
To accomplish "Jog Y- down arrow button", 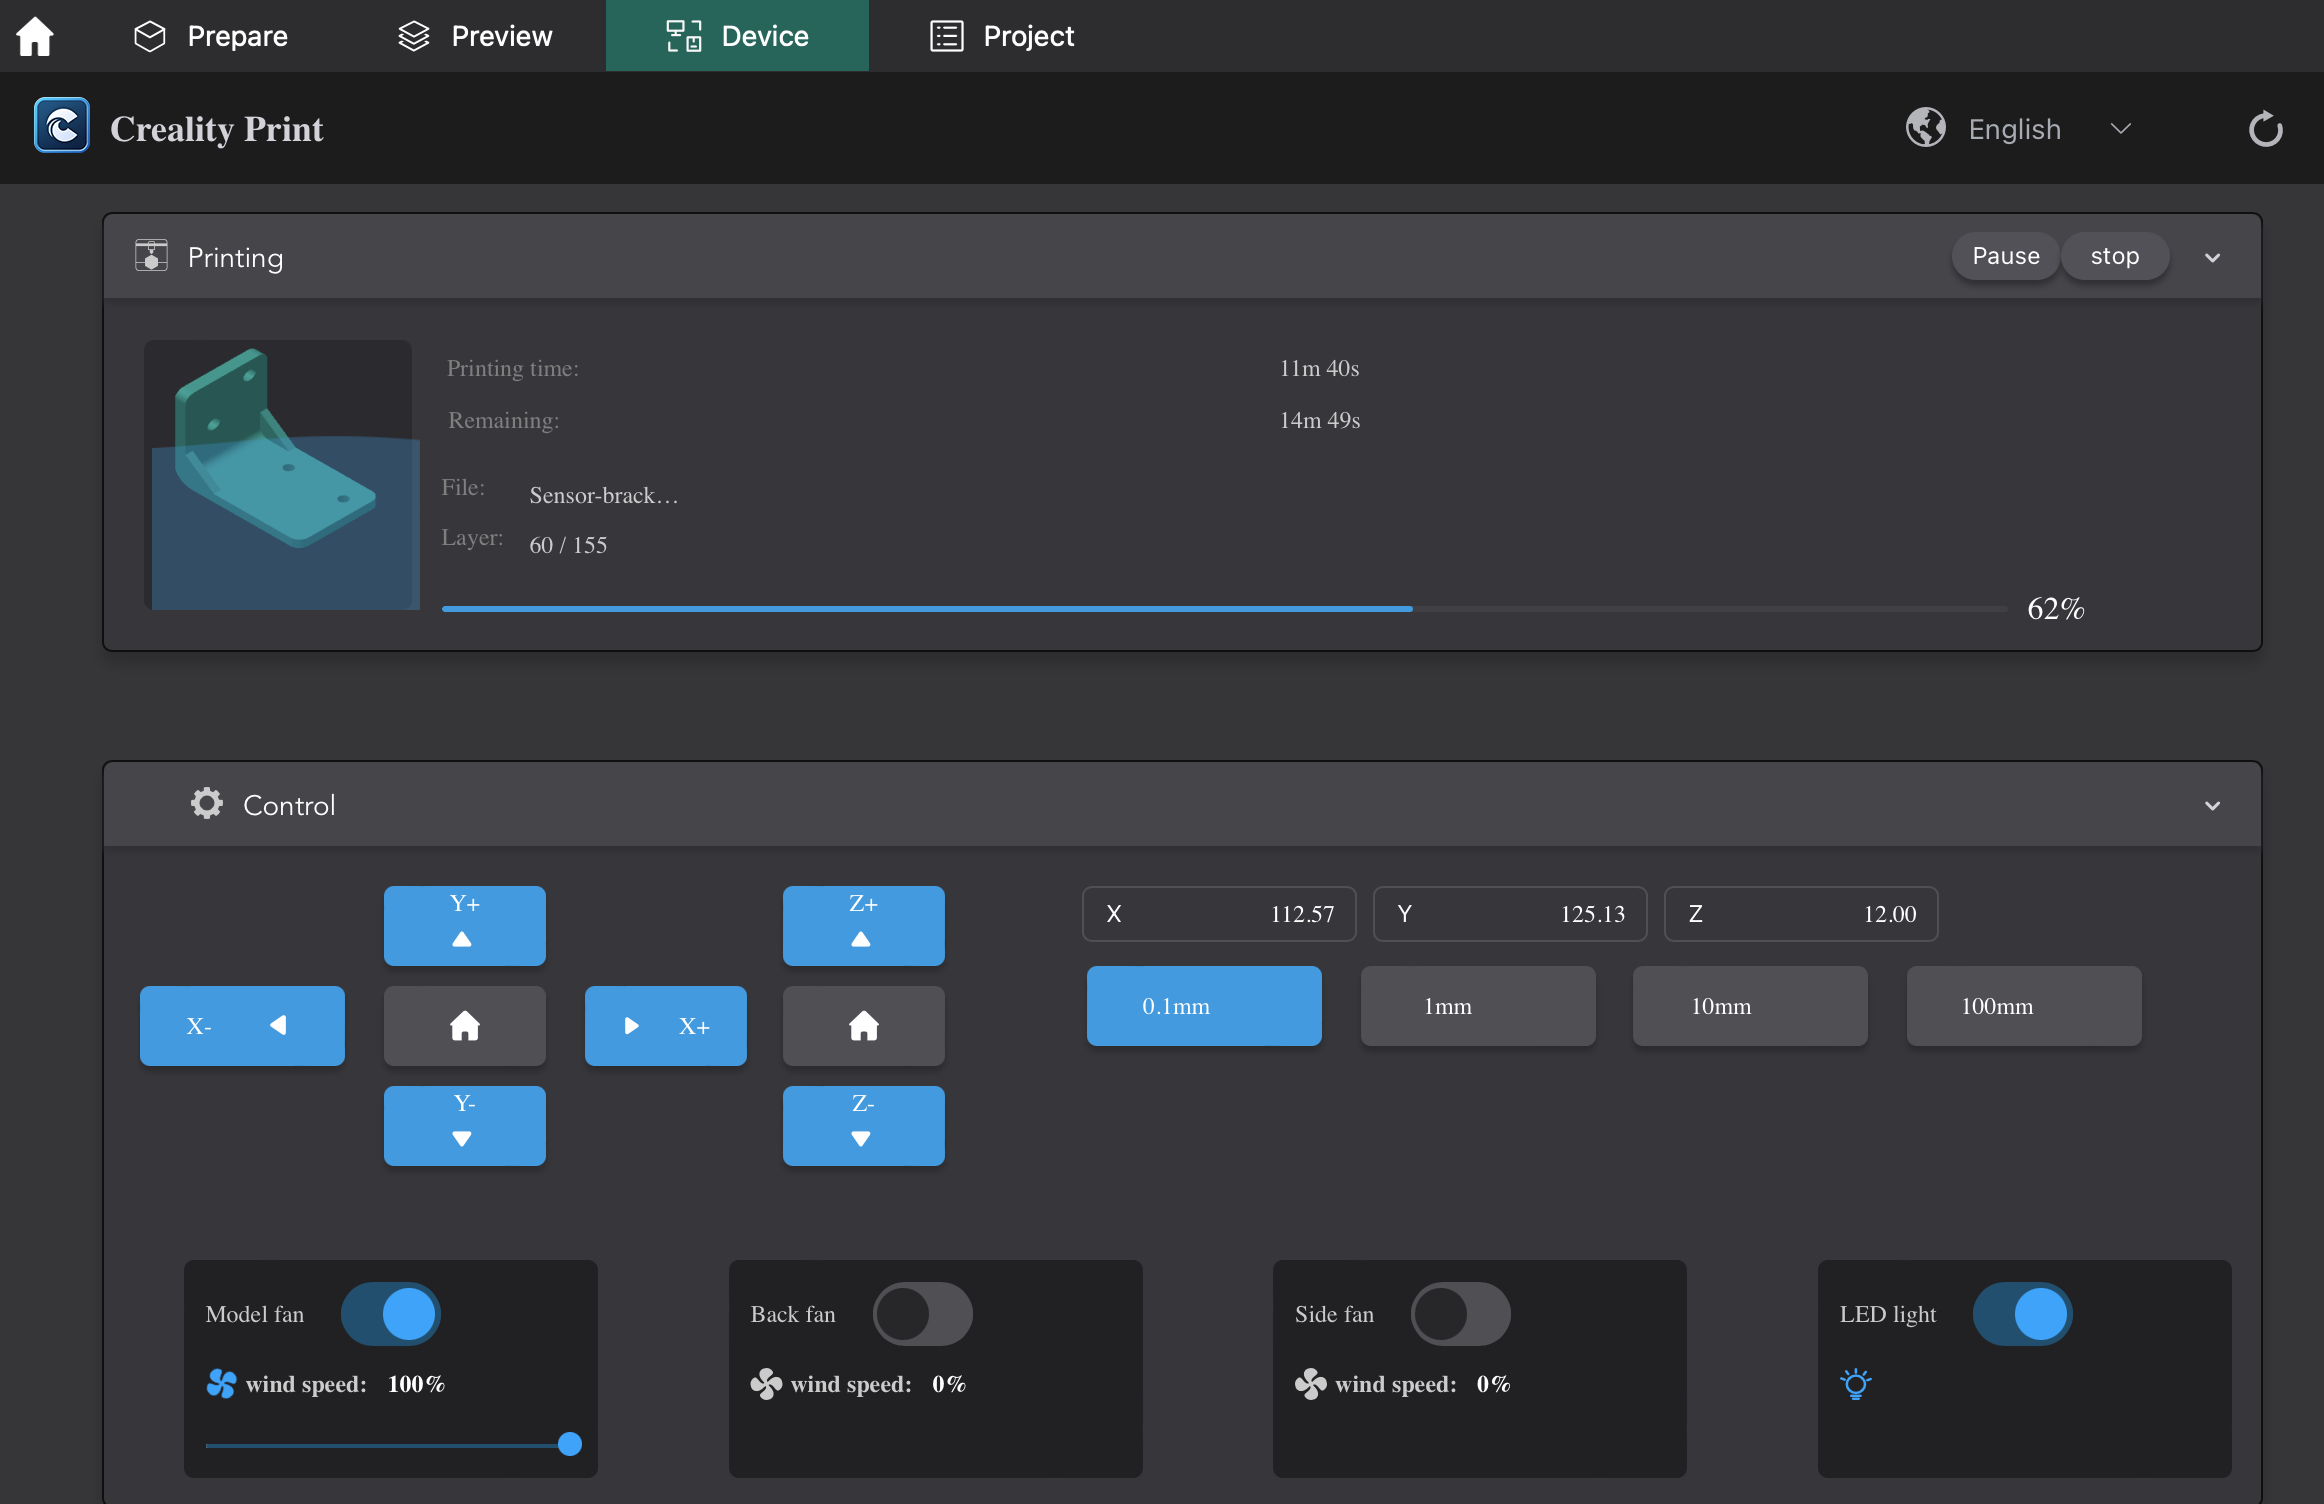I will [464, 1125].
